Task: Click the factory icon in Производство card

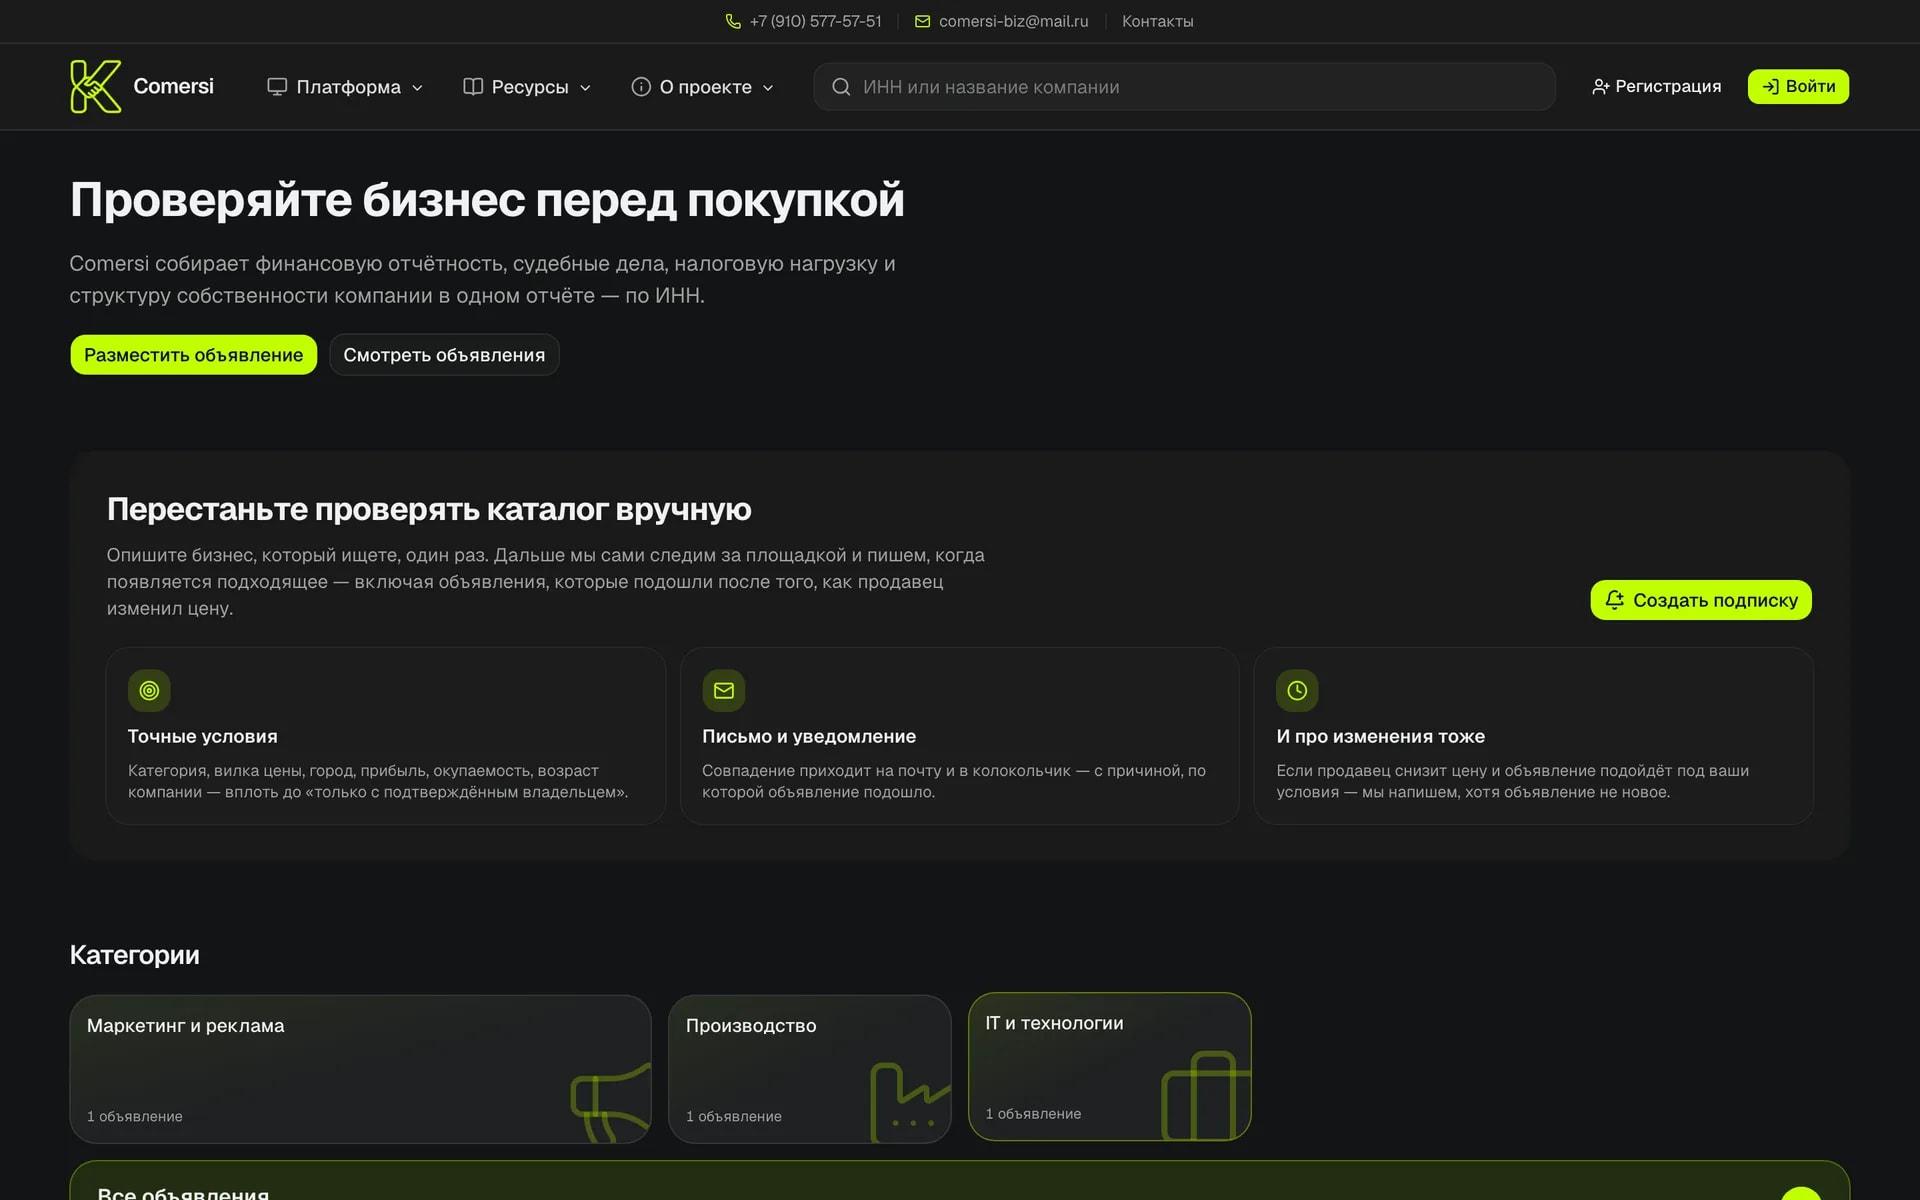Action: click(x=910, y=1102)
